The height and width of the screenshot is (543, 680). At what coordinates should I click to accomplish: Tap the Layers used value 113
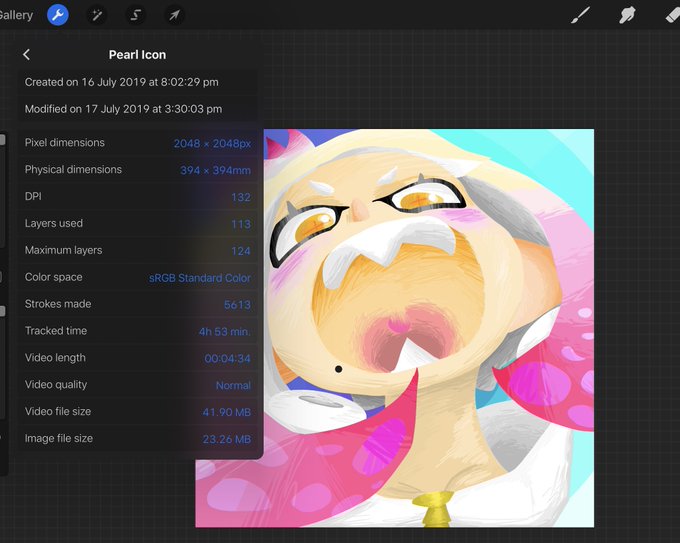click(x=241, y=224)
